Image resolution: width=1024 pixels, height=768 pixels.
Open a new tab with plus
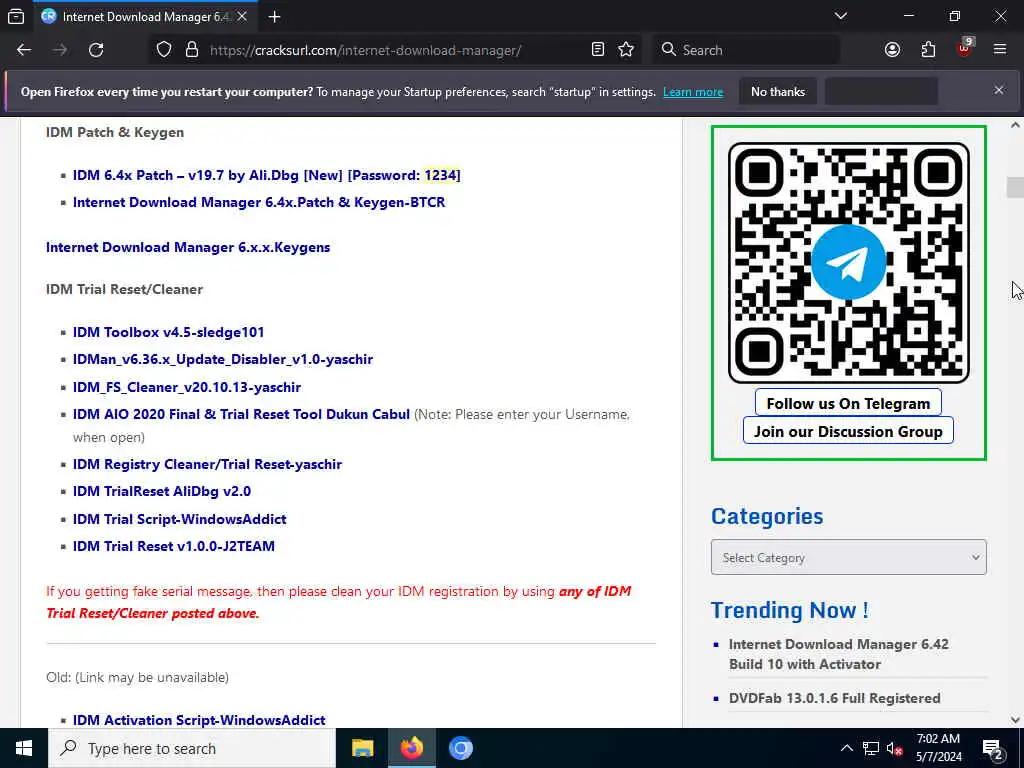274,17
